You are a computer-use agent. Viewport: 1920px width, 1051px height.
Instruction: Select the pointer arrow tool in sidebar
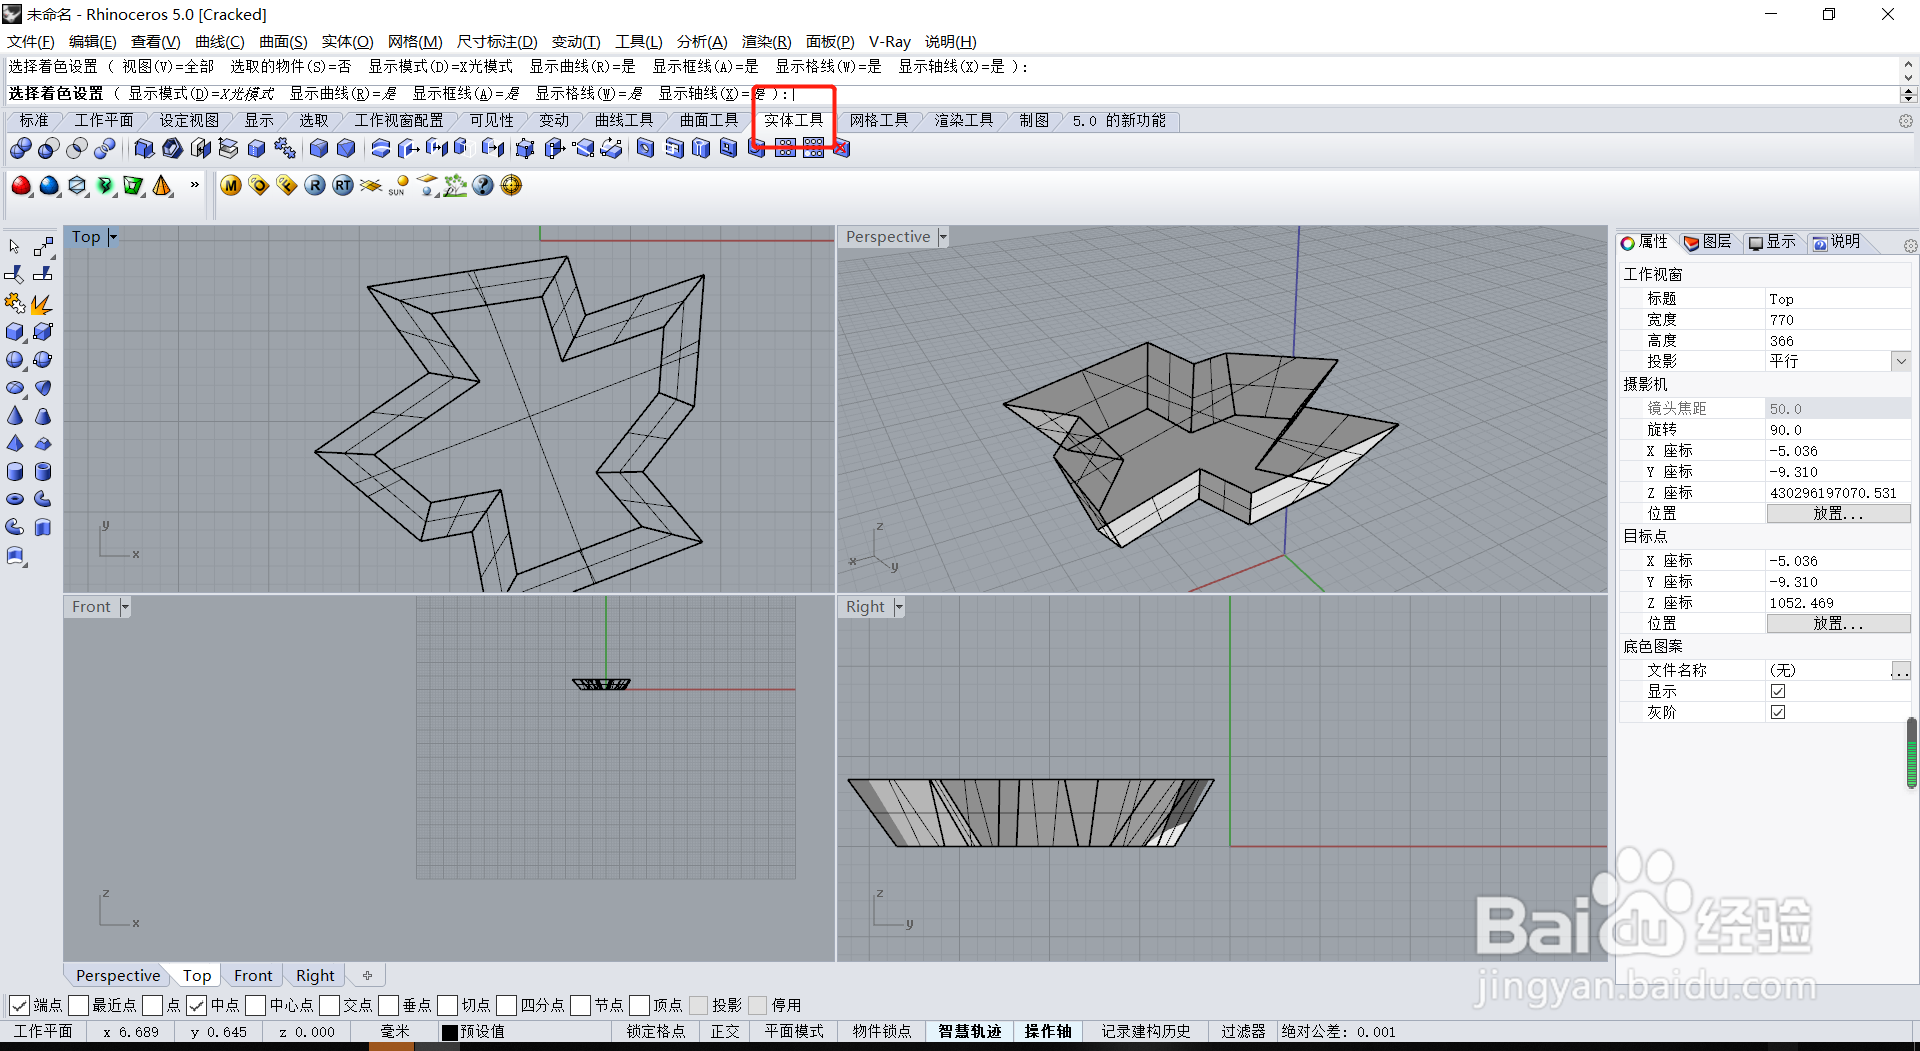14,246
